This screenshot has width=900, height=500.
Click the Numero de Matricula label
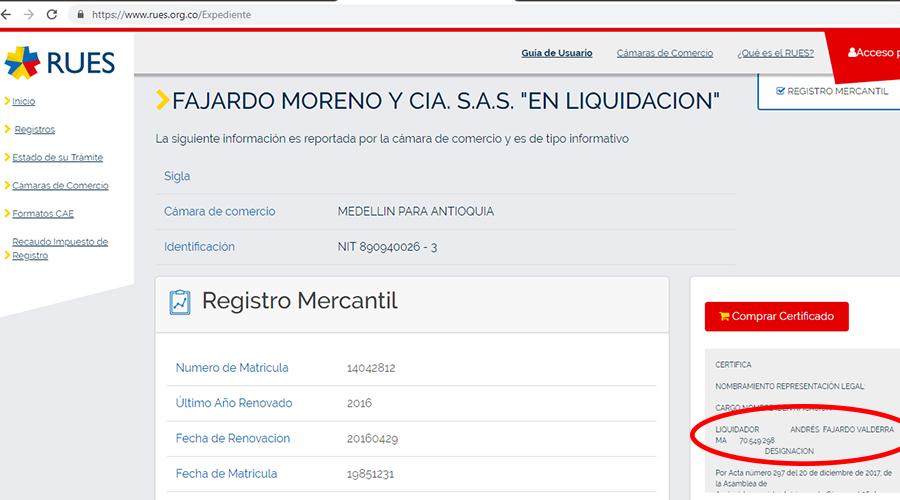point(232,368)
